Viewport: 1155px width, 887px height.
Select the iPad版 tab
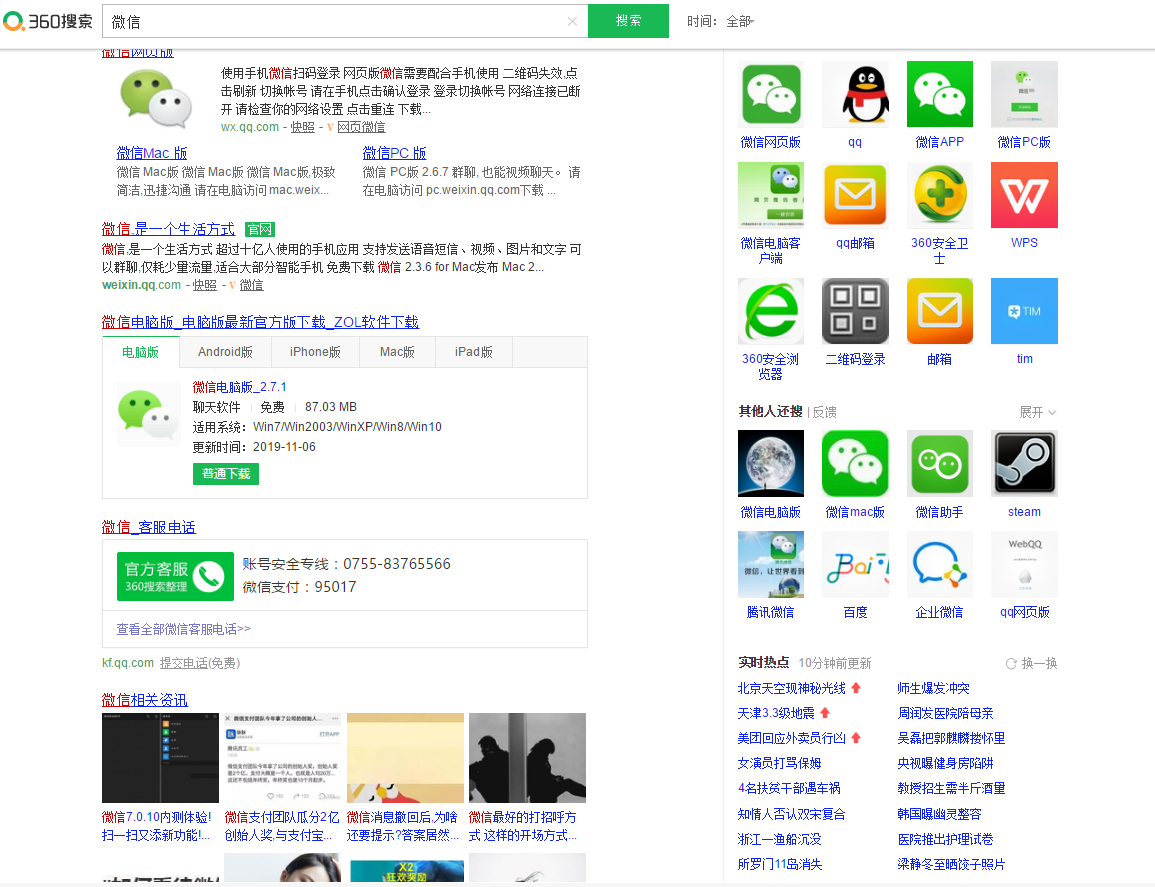click(474, 352)
